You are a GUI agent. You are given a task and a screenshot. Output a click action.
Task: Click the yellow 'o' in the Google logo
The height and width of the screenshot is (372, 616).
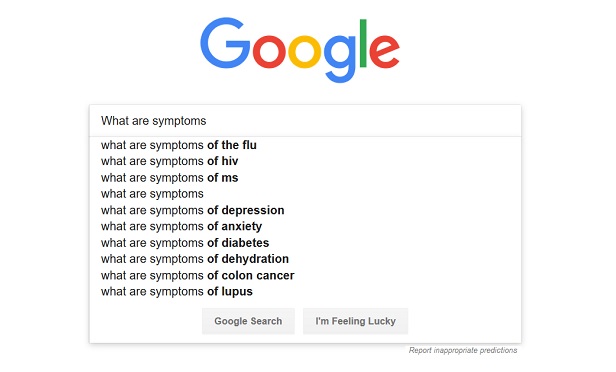(x=305, y=51)
